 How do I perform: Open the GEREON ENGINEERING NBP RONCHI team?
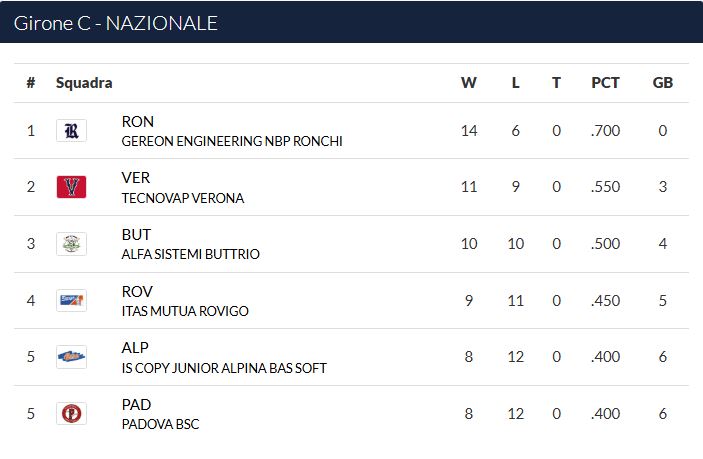click(x=232, y=141)
